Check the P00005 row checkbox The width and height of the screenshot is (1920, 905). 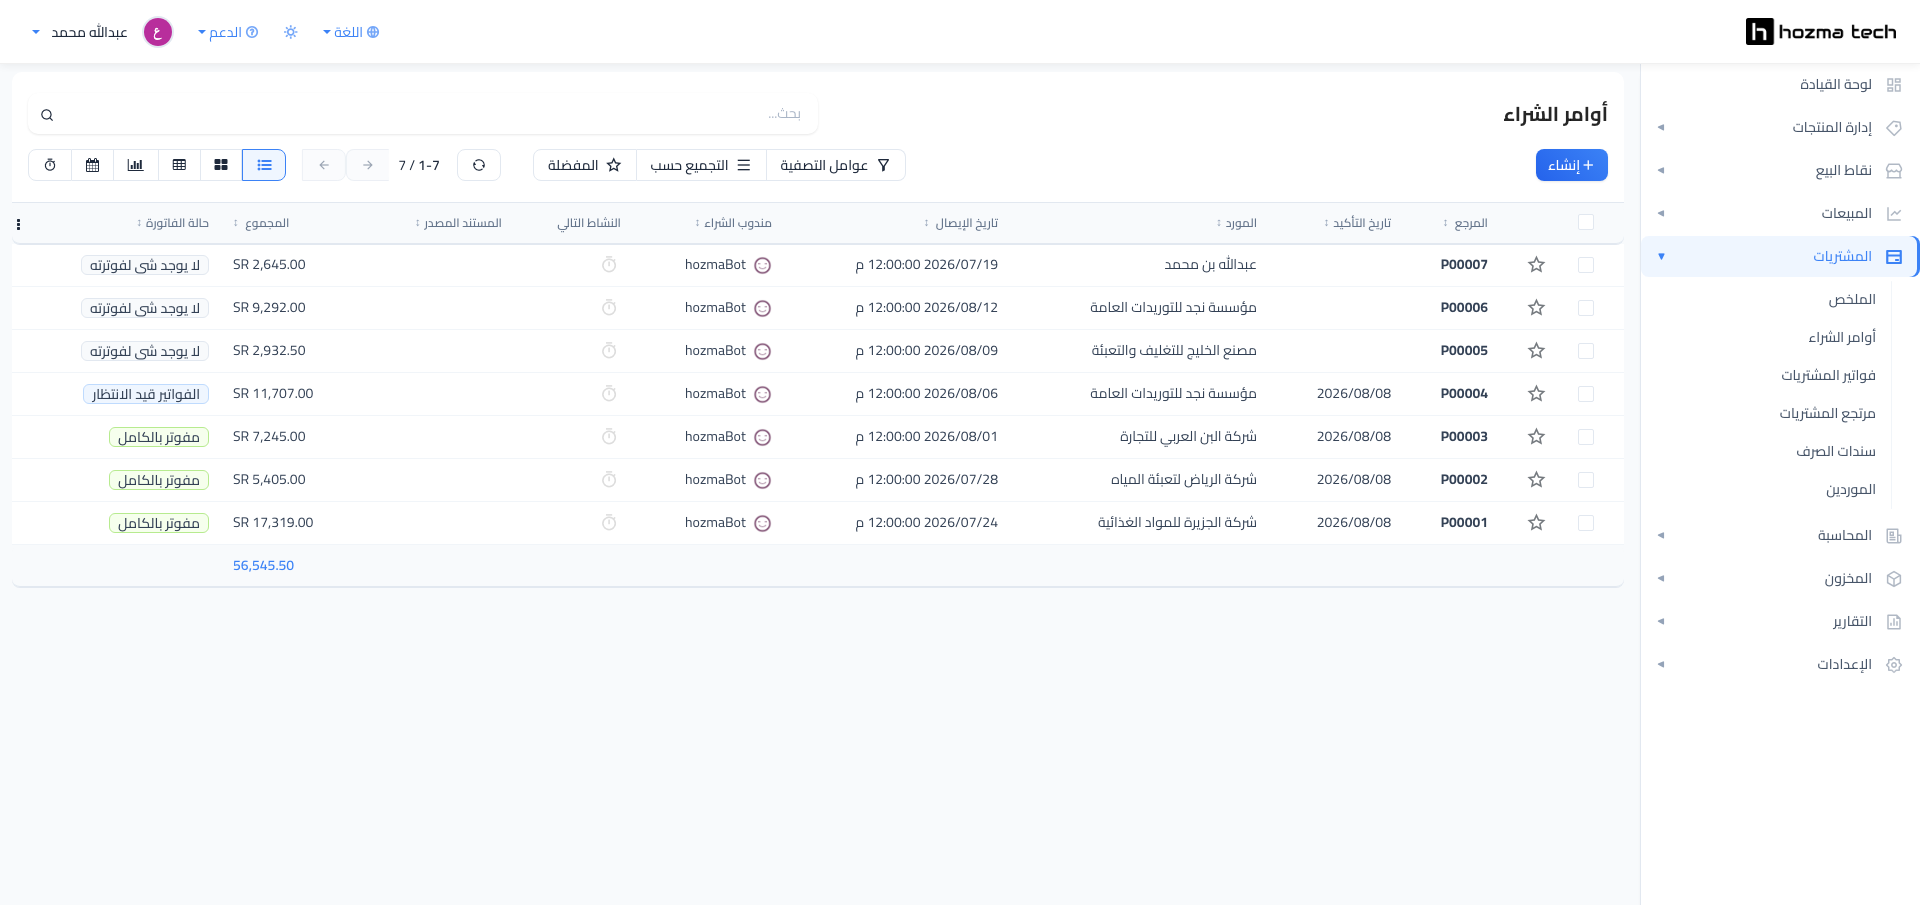[x=1586, y=351]
